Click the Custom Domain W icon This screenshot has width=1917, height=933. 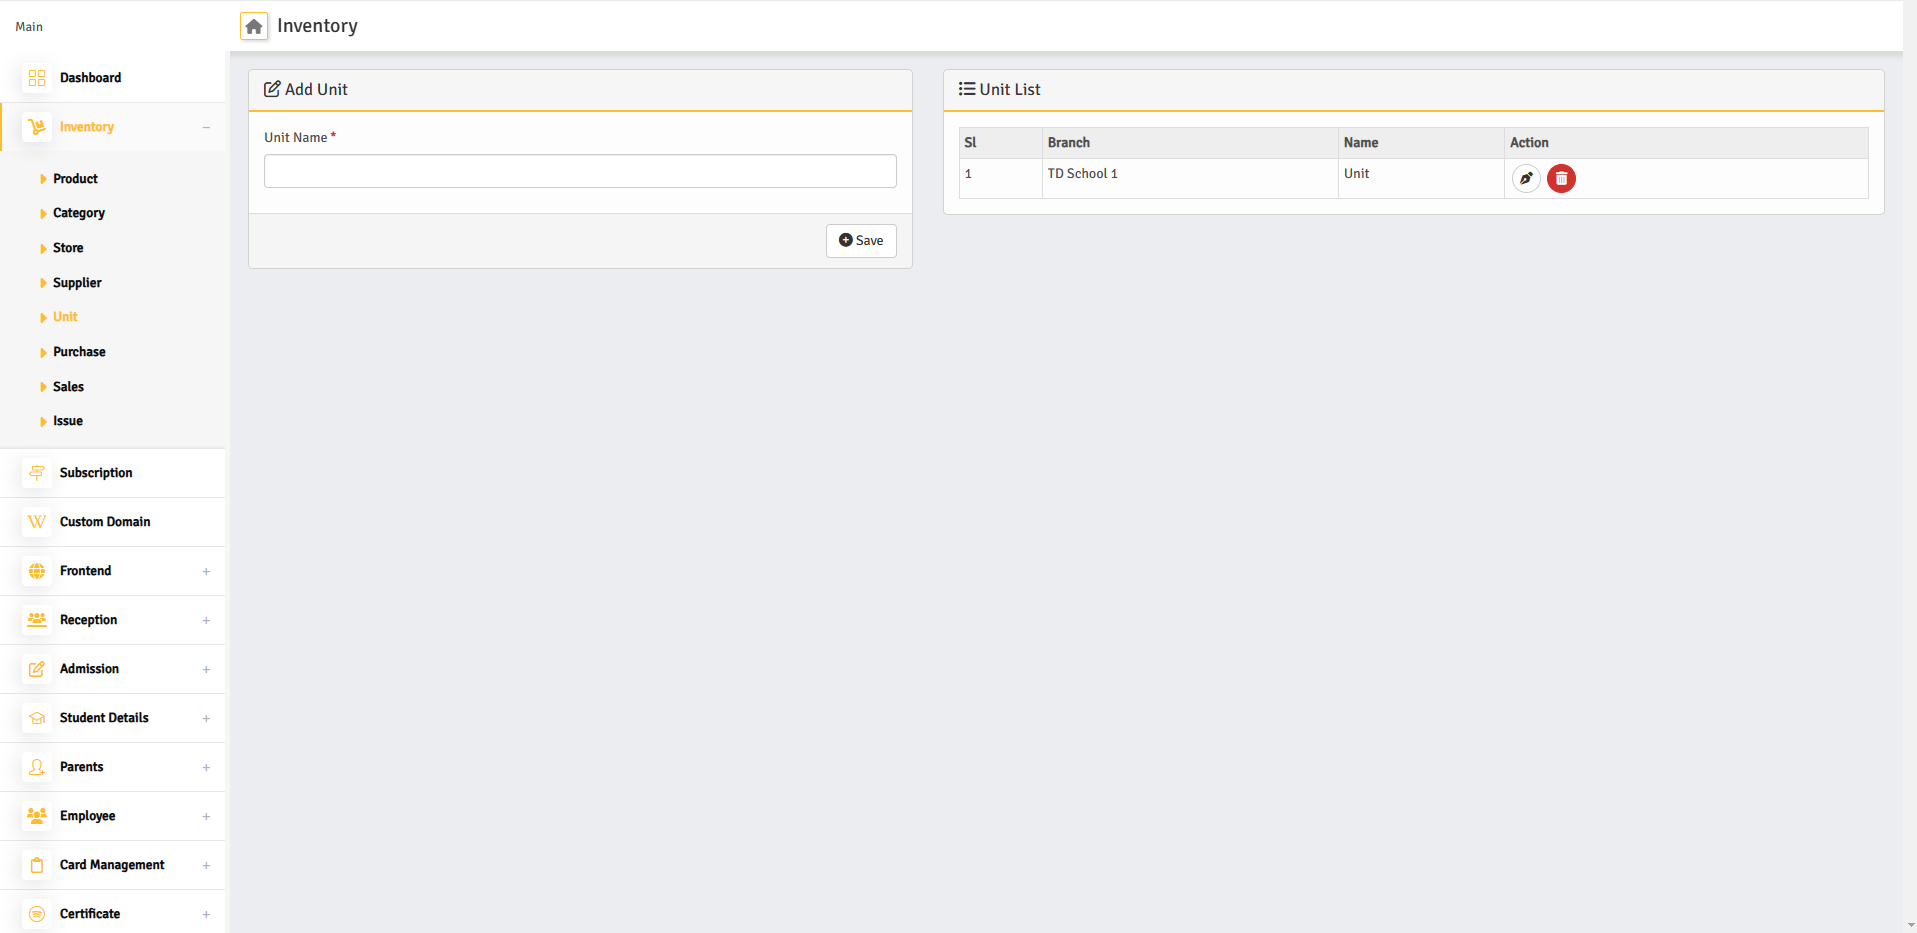tap(37, 522)
